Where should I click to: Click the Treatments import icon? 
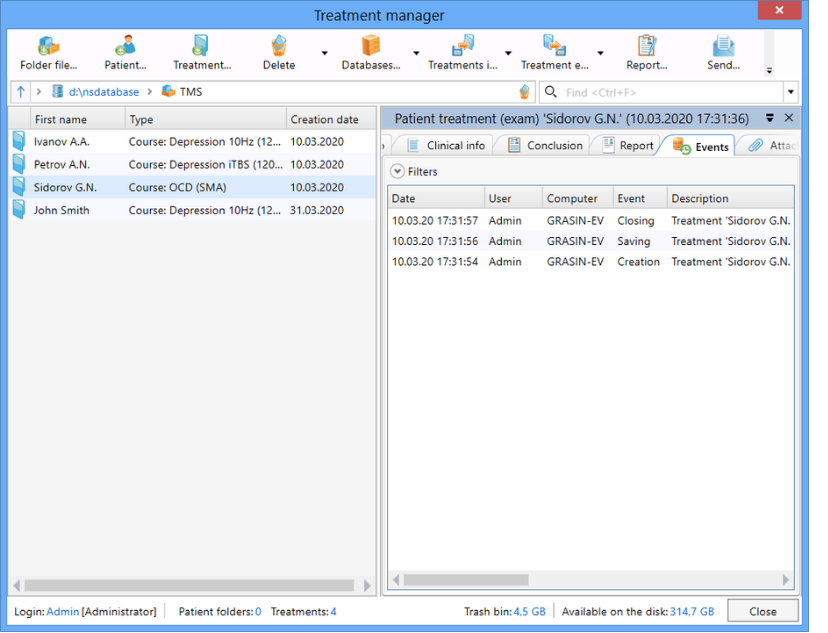click(x=462, y=46)
